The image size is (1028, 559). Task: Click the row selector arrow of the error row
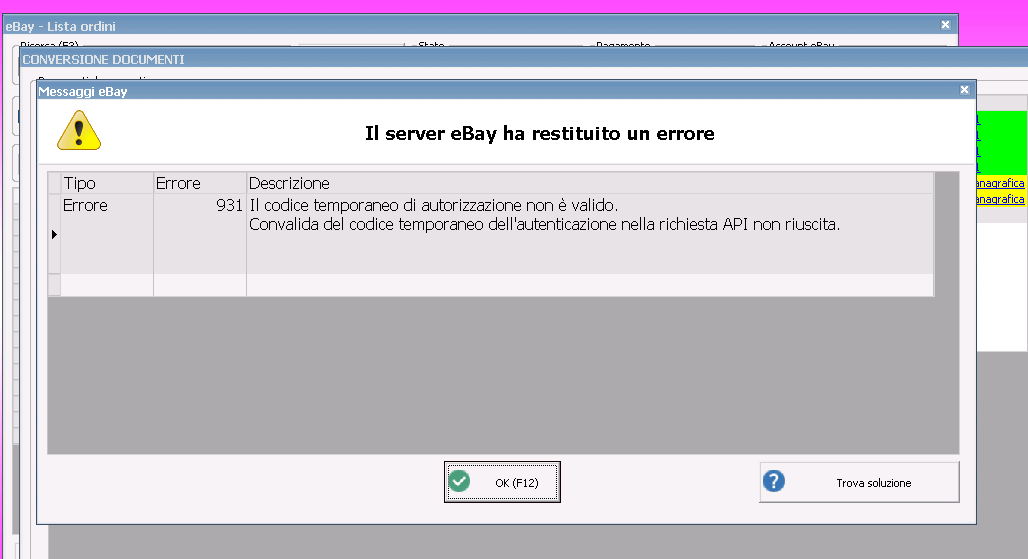coord(54,234)
